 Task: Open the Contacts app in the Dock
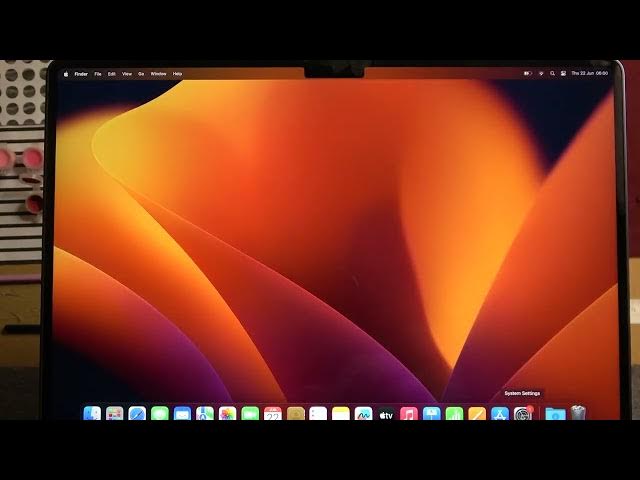(x=296, y=413)
